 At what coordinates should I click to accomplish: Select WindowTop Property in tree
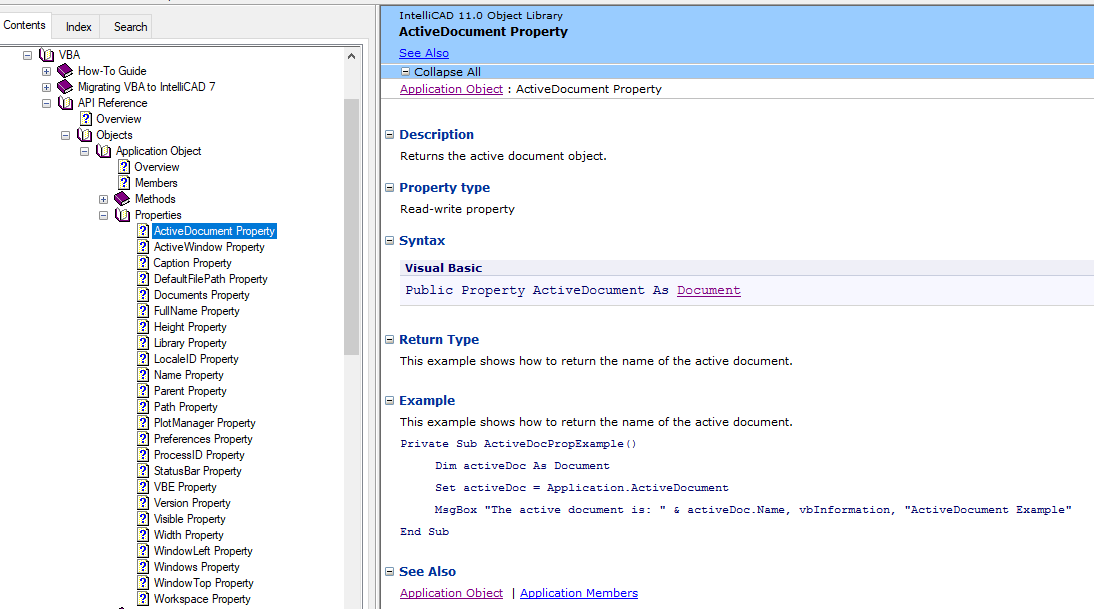pyautogui.click(x=204, y=583)
